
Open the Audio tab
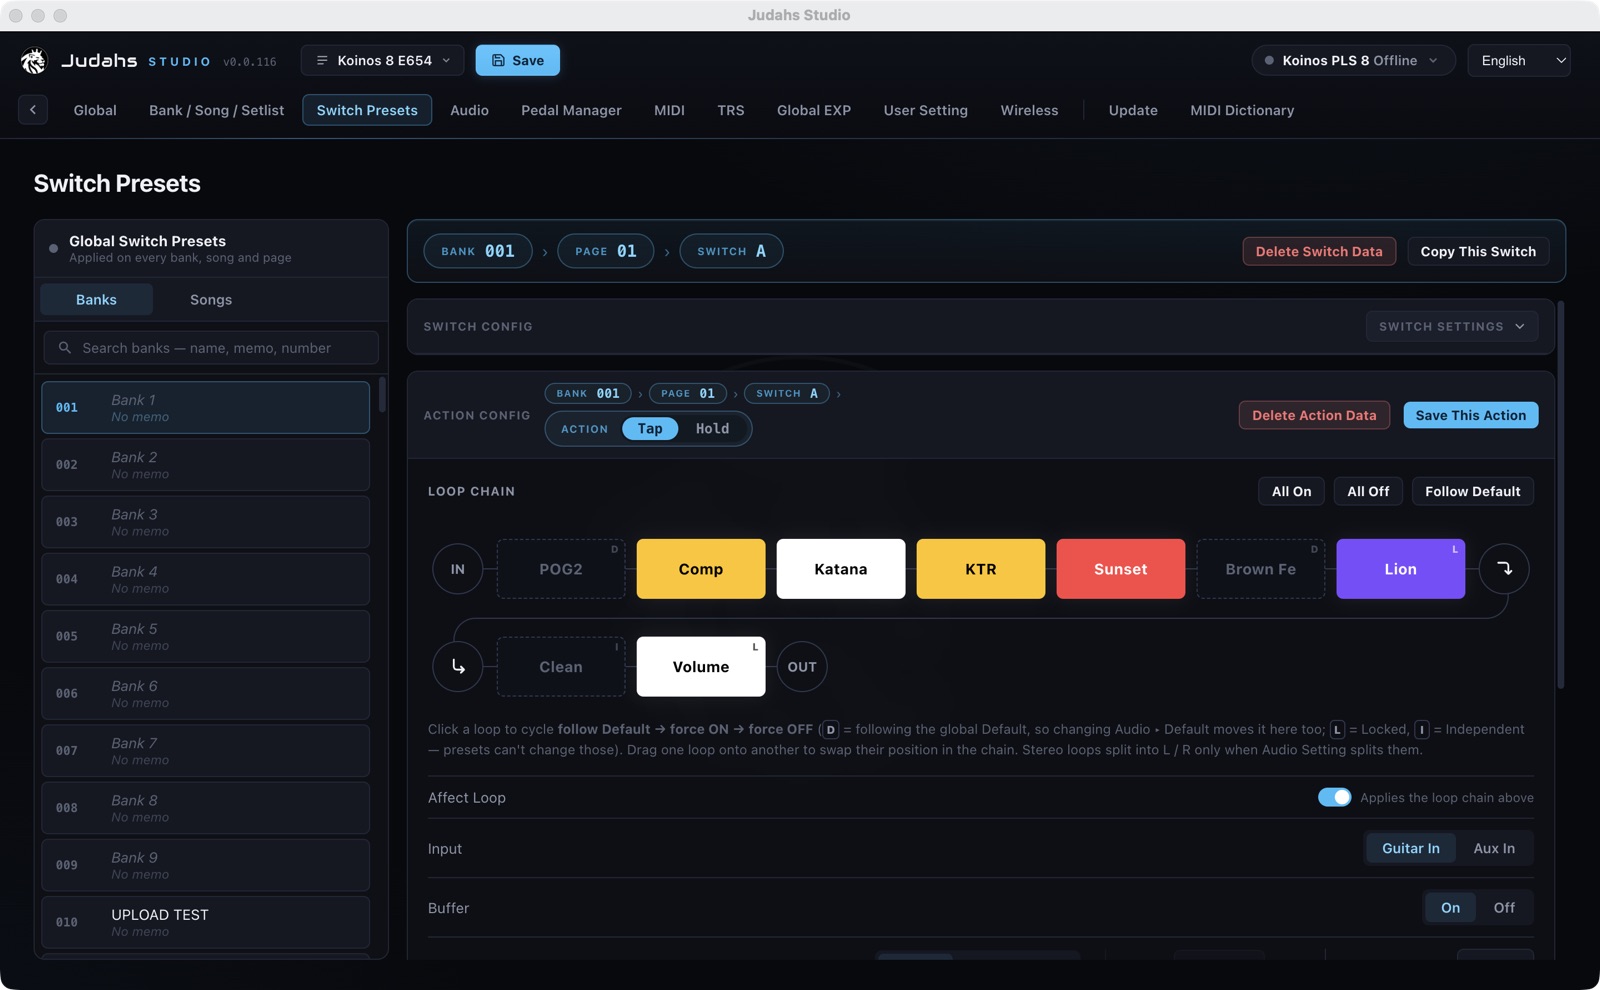469,110
